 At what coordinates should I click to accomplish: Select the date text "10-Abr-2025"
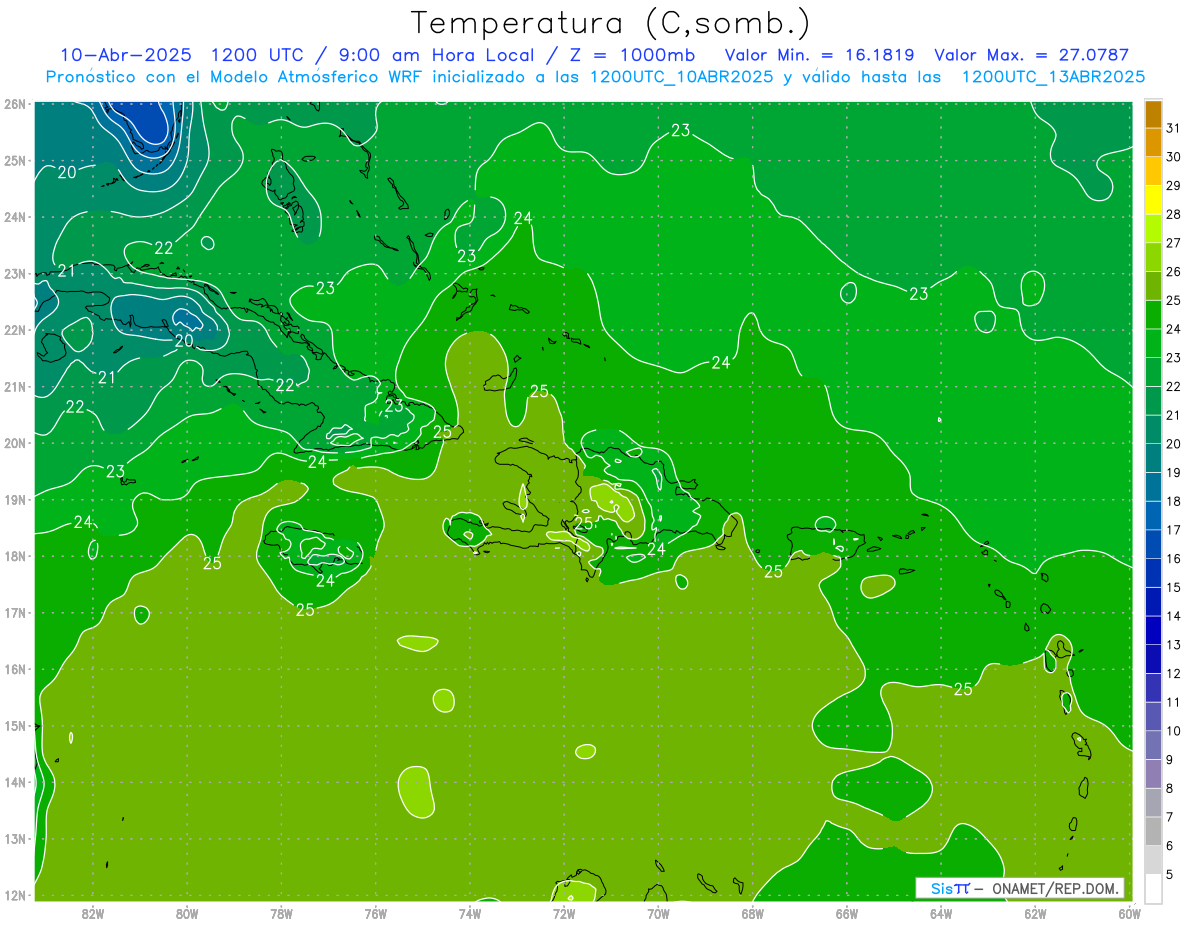(x=125, y=55)
